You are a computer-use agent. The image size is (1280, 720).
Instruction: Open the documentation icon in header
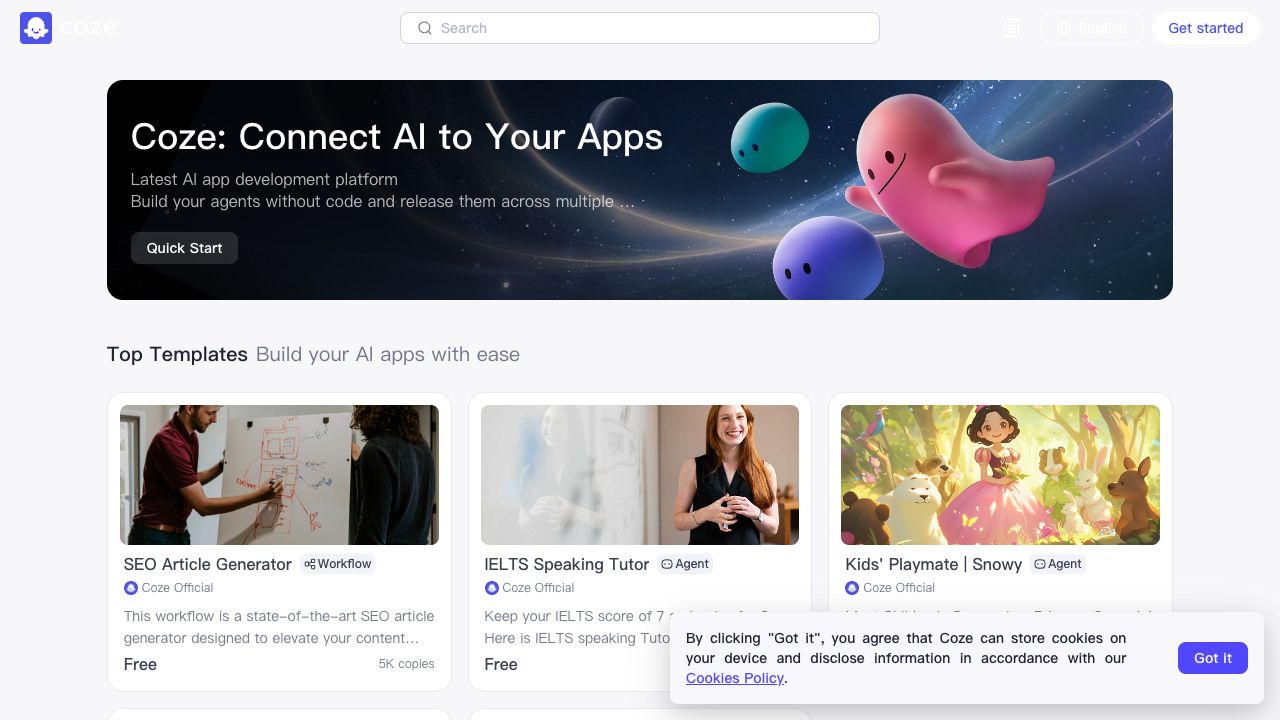click(x=1012, y=28)
